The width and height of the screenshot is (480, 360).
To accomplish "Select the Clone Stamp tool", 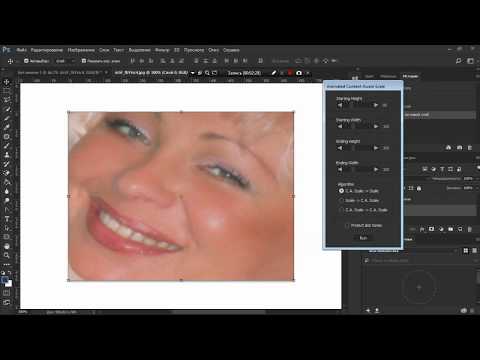I will [7, 155].
